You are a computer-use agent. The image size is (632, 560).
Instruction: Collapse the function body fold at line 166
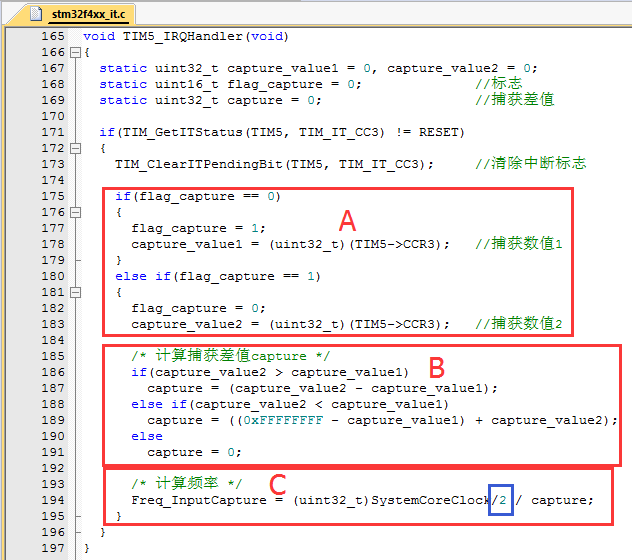click(75, 52)
